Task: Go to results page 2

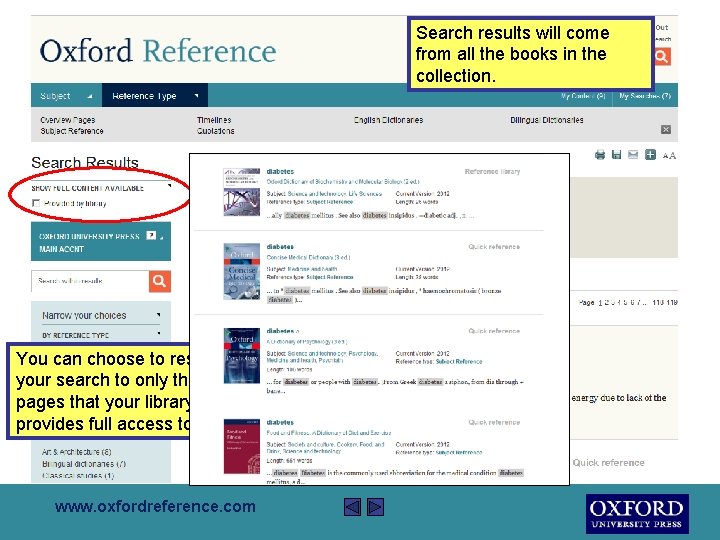Action: pyautogui.click(x=607, y=302)
